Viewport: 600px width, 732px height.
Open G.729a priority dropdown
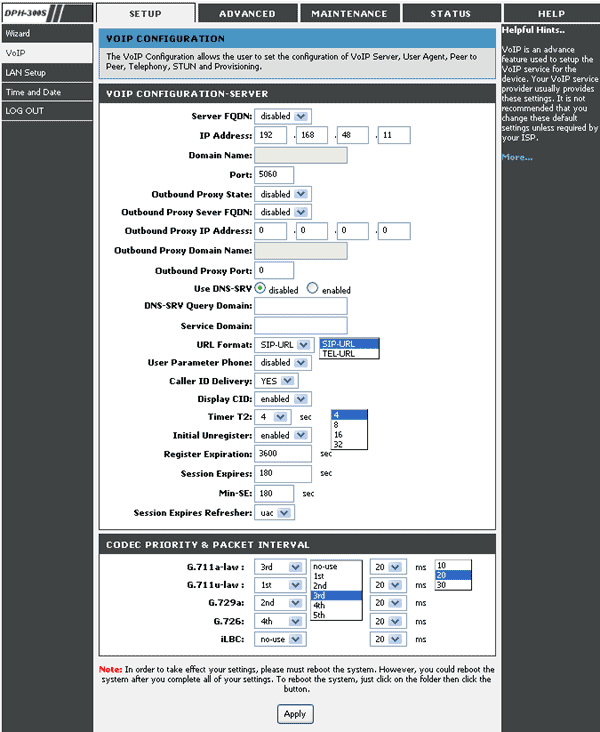pyautogui.click(x=280, y=603)
